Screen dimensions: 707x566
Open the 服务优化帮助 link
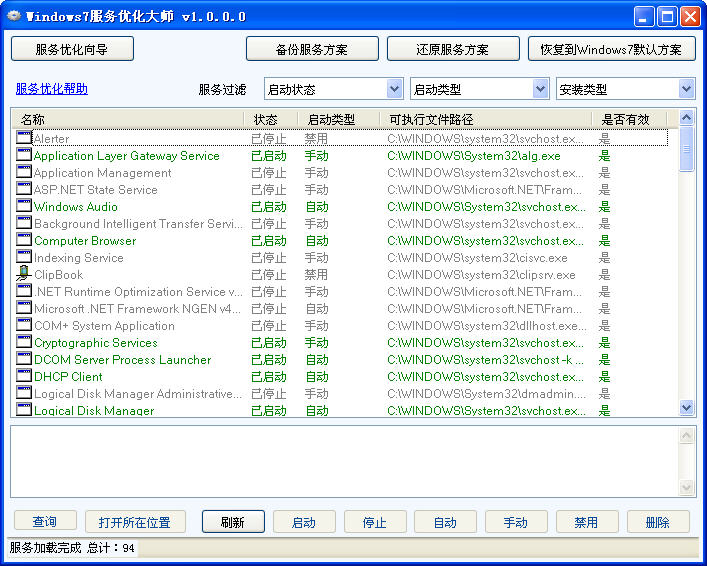click(x=51, y=89)
